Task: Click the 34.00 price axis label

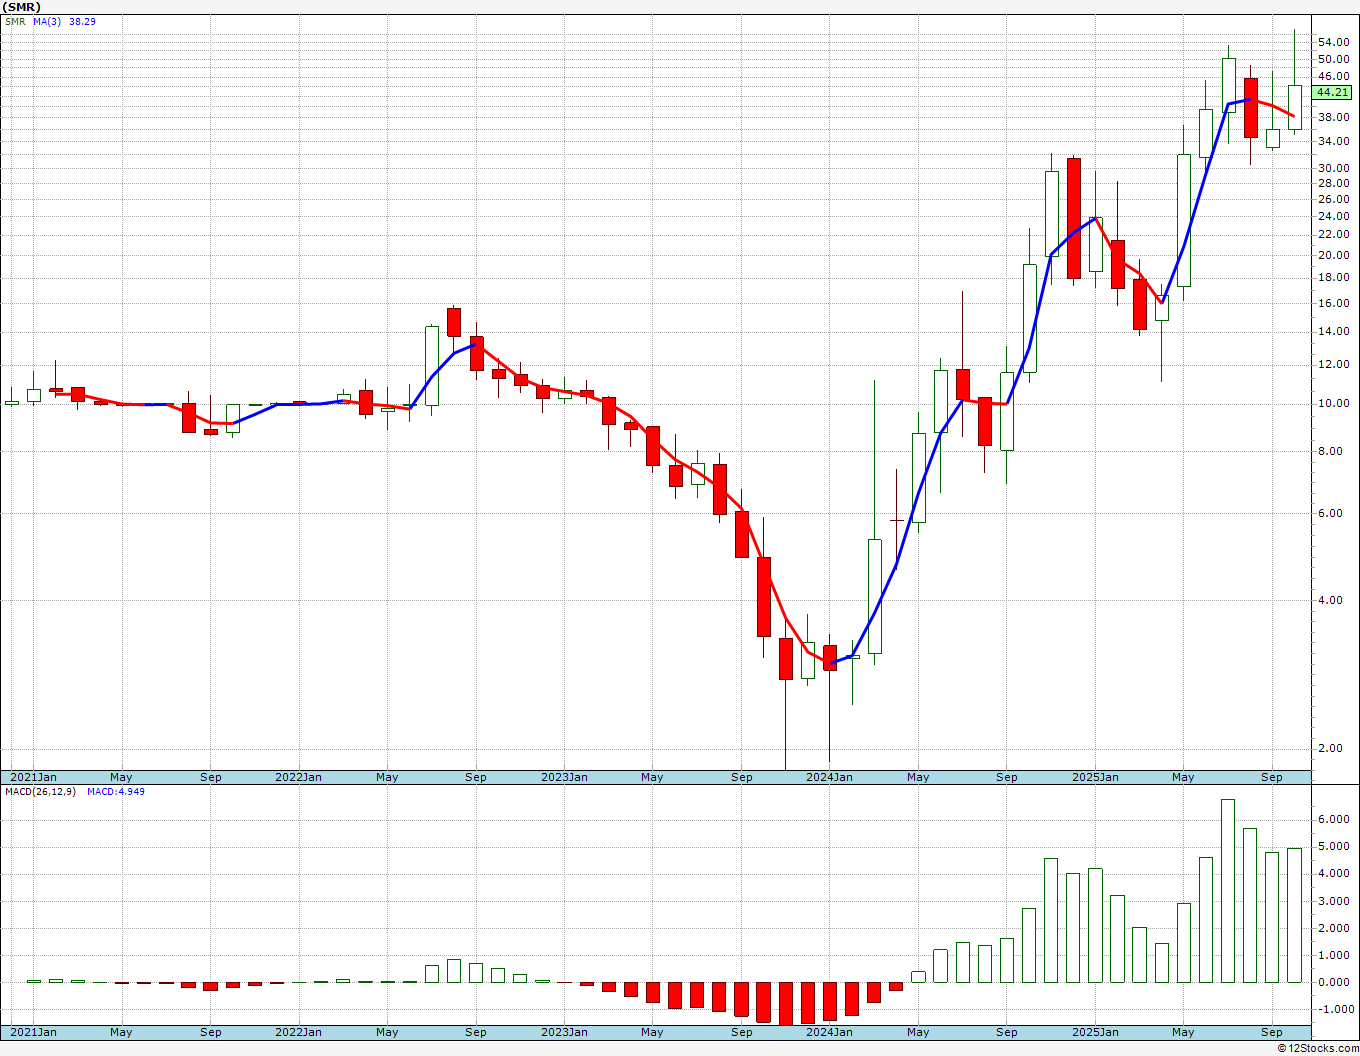Action: pyautogui.click(x=1333, y=141)
